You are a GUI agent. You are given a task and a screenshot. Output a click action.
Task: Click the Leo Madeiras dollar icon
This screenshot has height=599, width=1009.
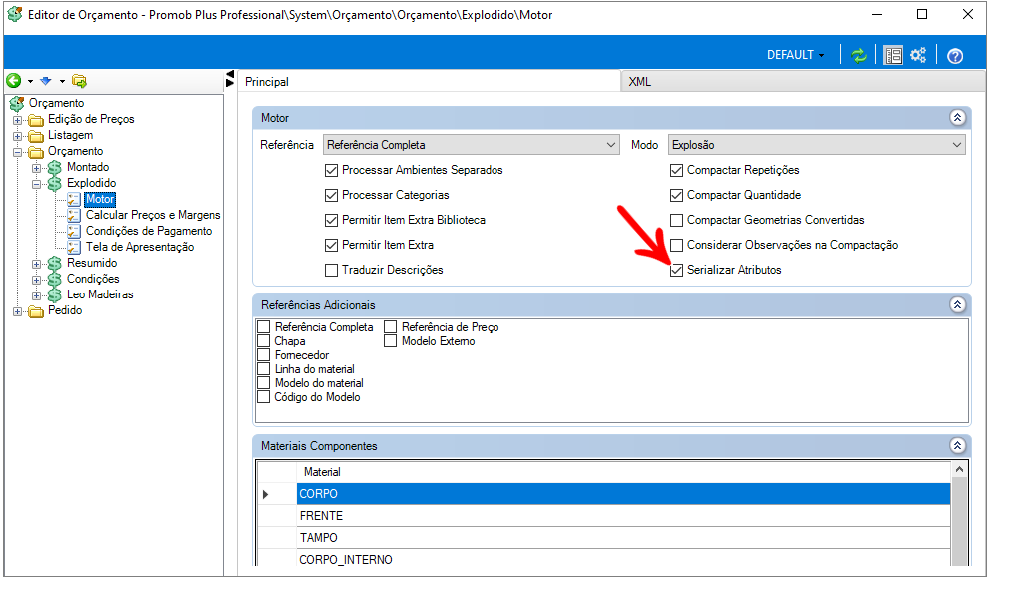point(55,295)
